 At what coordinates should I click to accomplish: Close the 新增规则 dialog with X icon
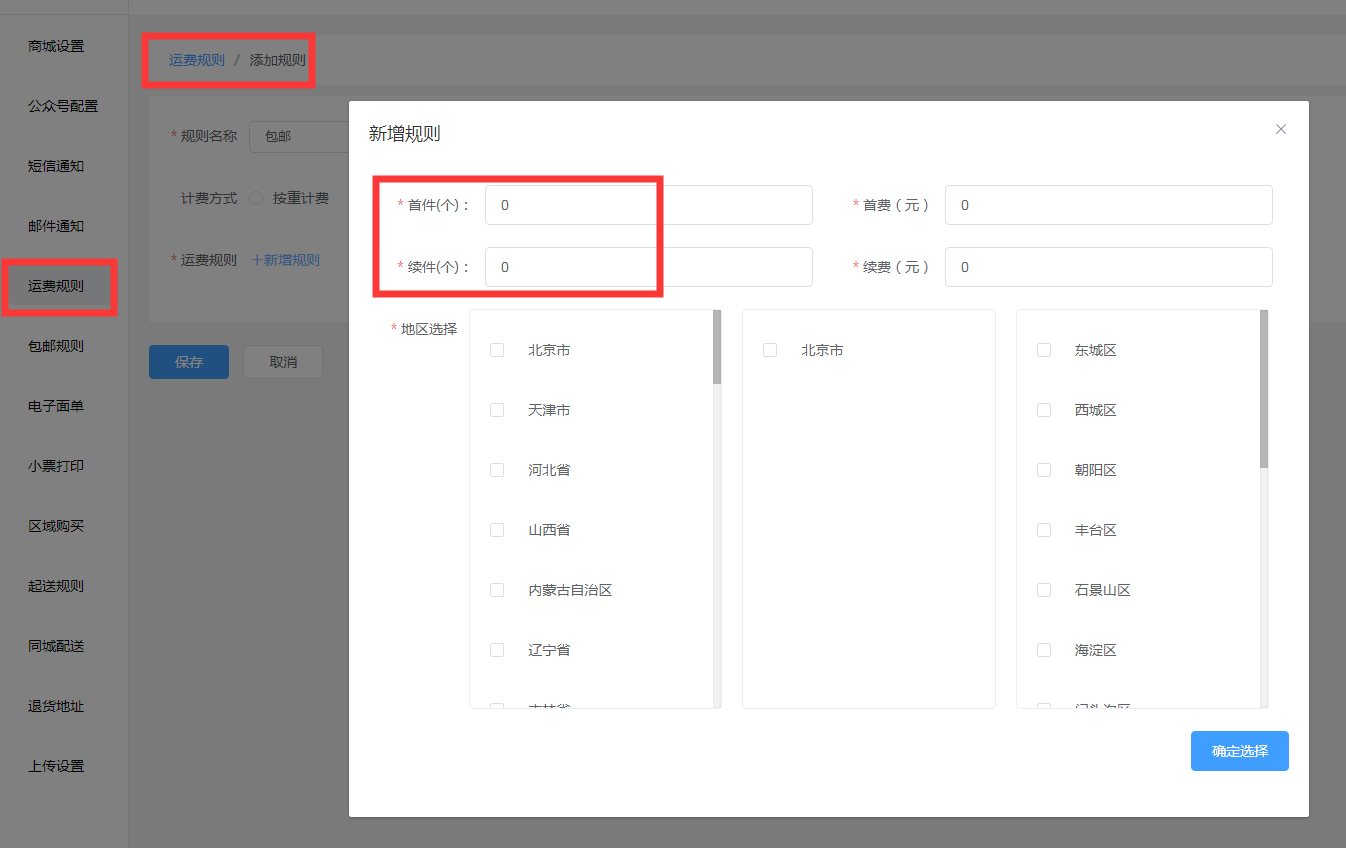(x=1281, y=129)
